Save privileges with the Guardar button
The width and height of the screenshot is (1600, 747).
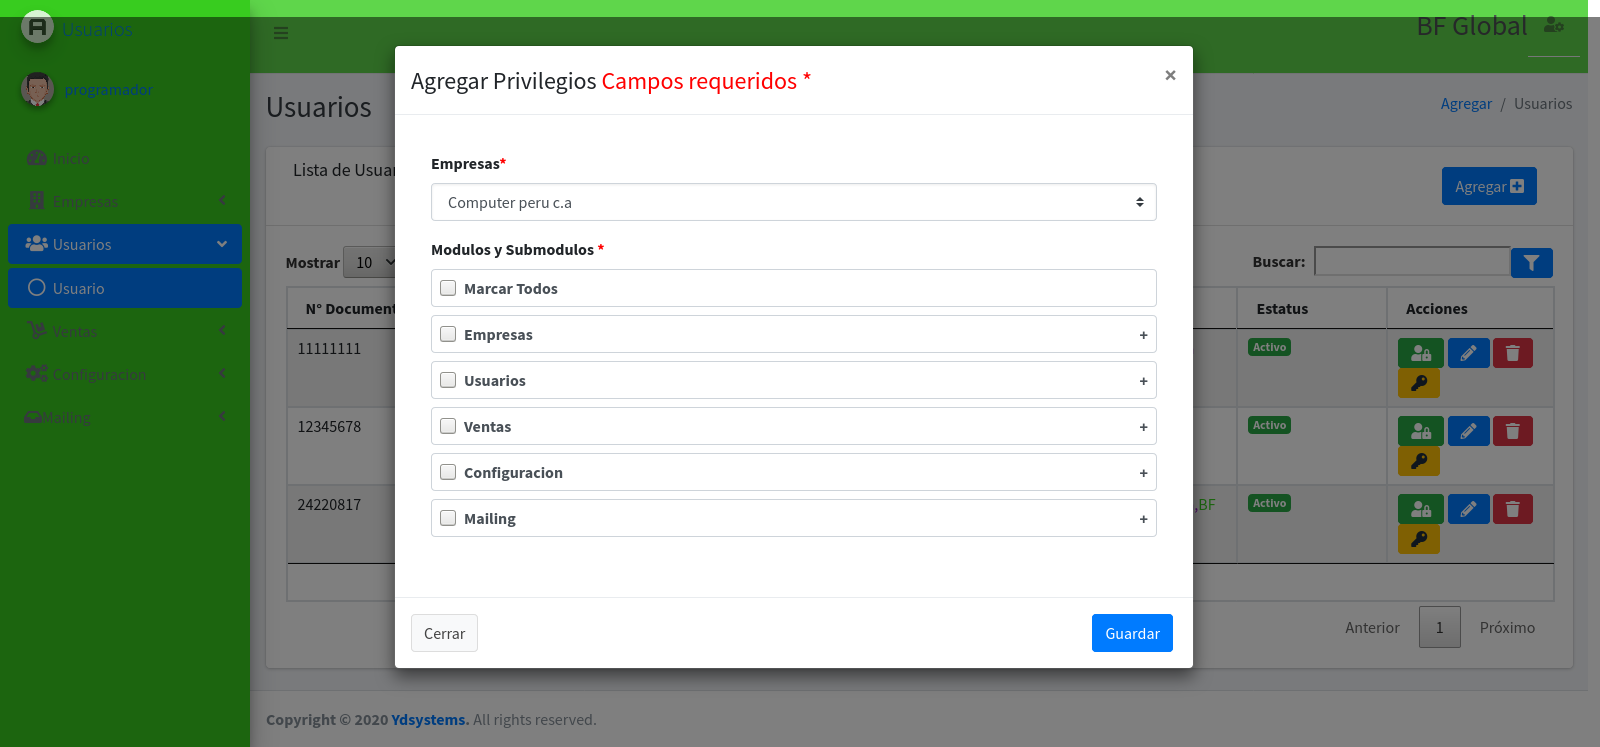click(x=1131, y=633)
